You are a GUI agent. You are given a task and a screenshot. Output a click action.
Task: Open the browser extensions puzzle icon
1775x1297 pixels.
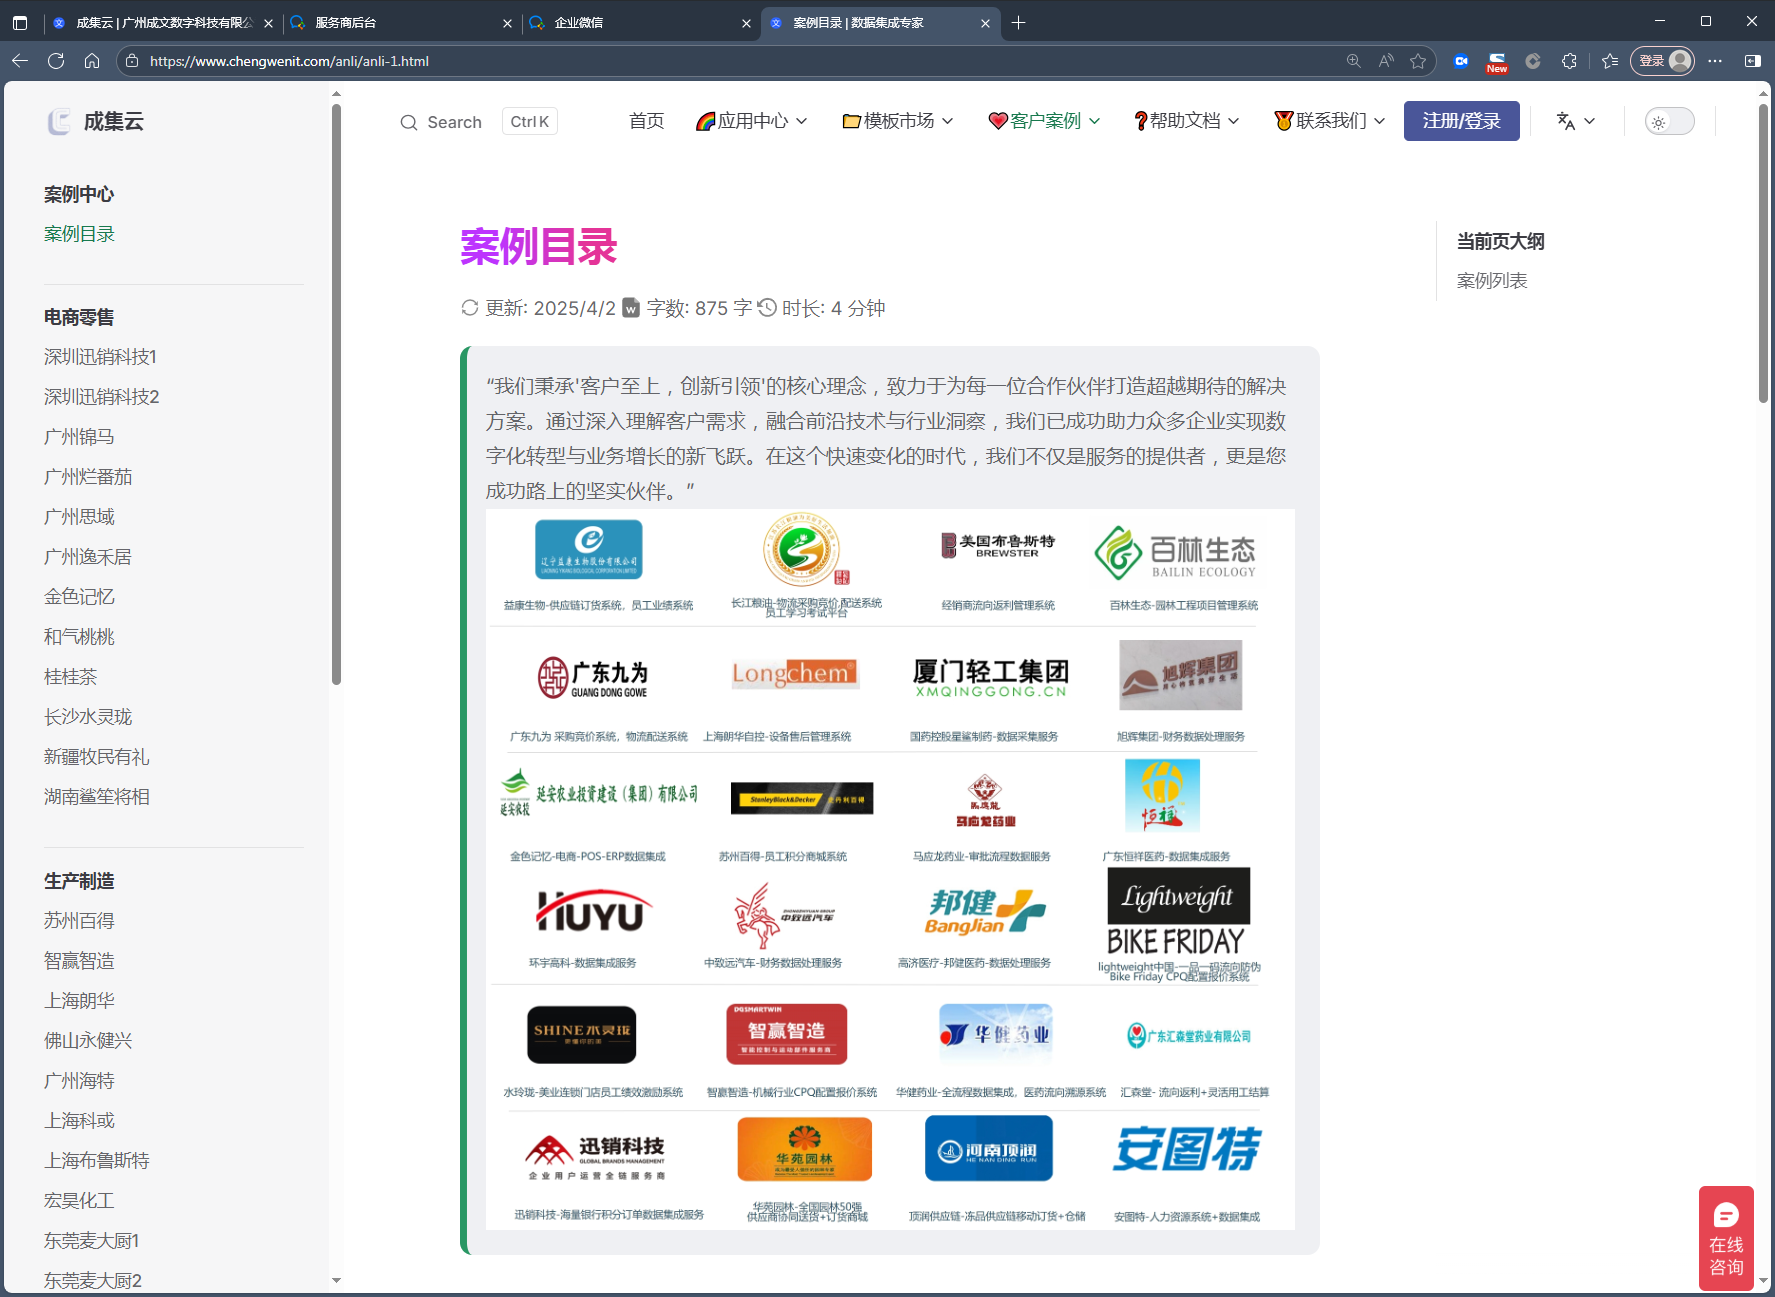click(x=1569, y=61)
